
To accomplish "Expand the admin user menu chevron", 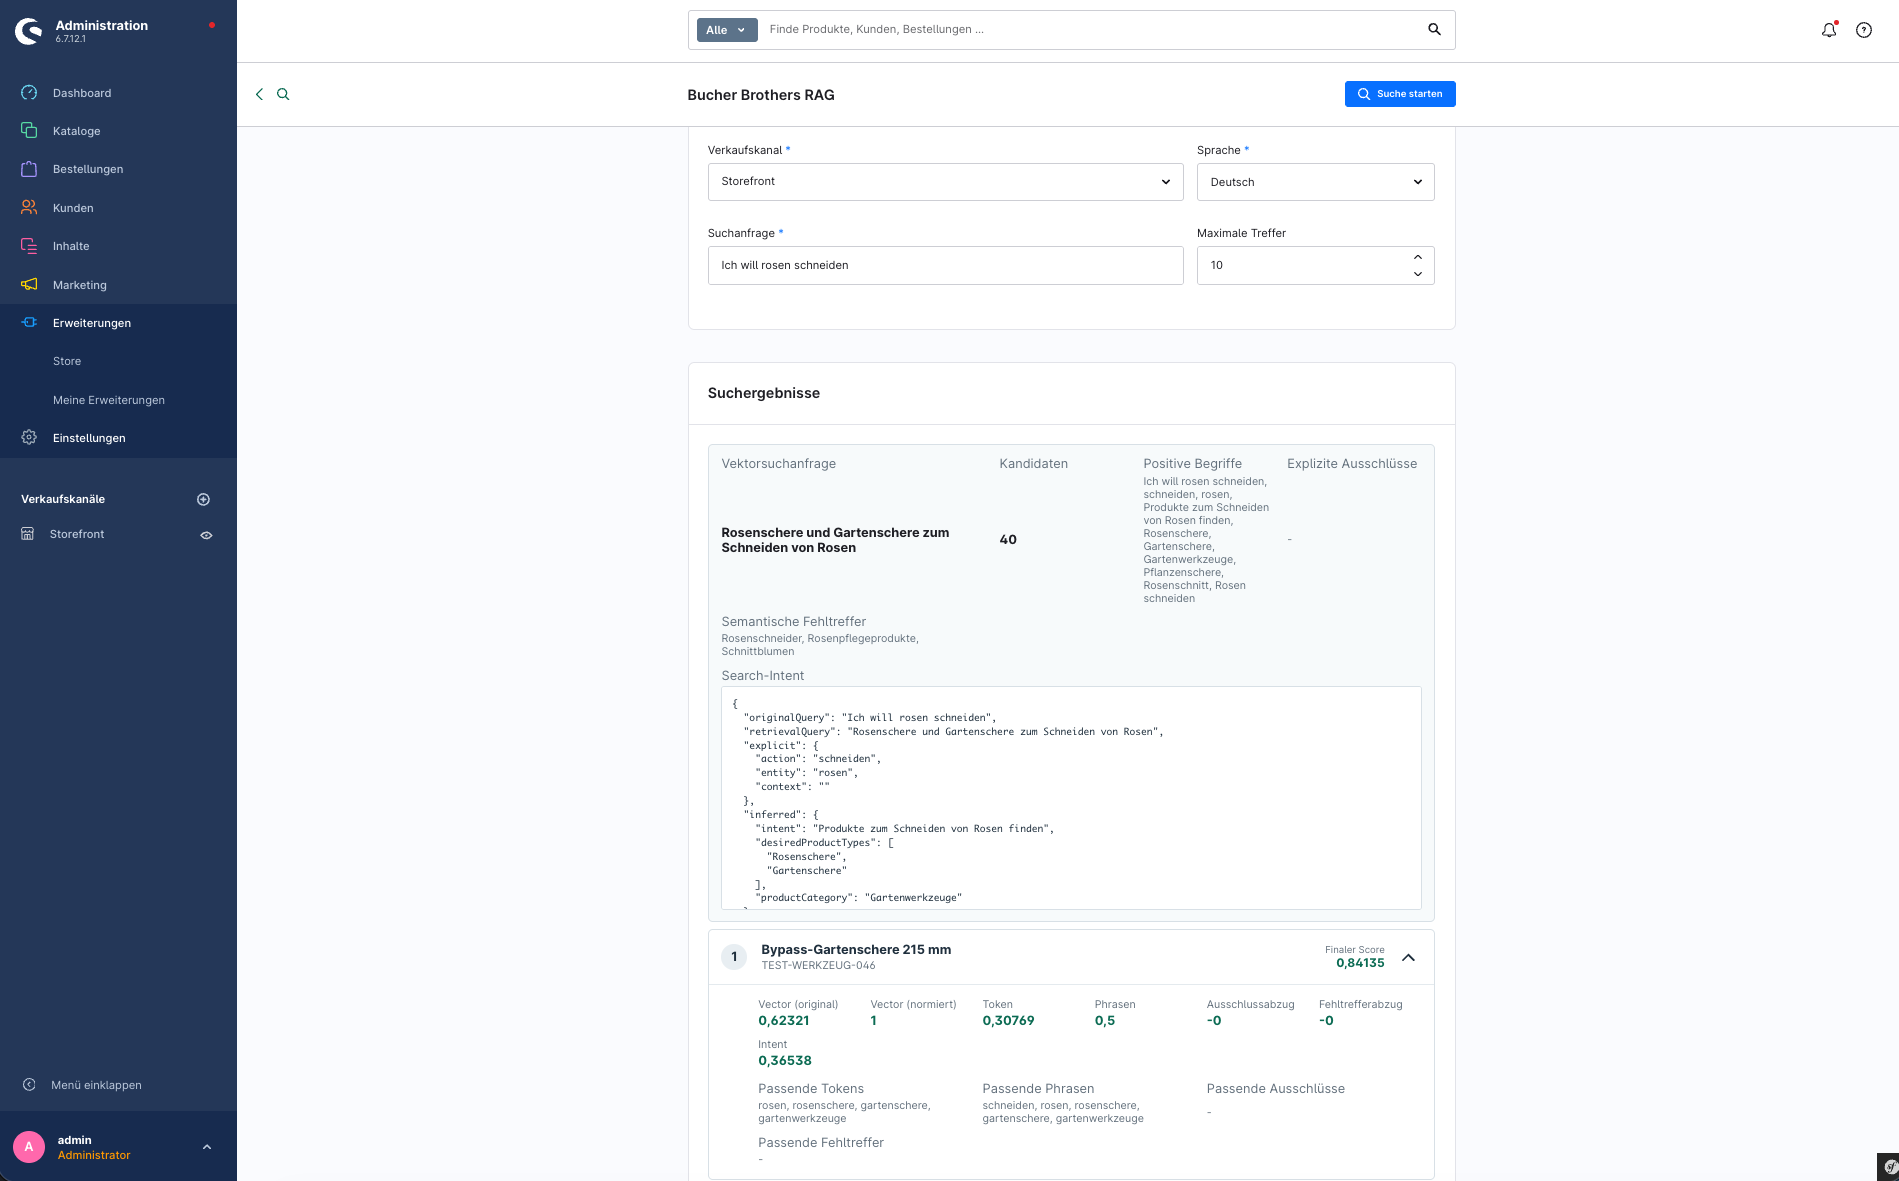I will pos(207,1147).
